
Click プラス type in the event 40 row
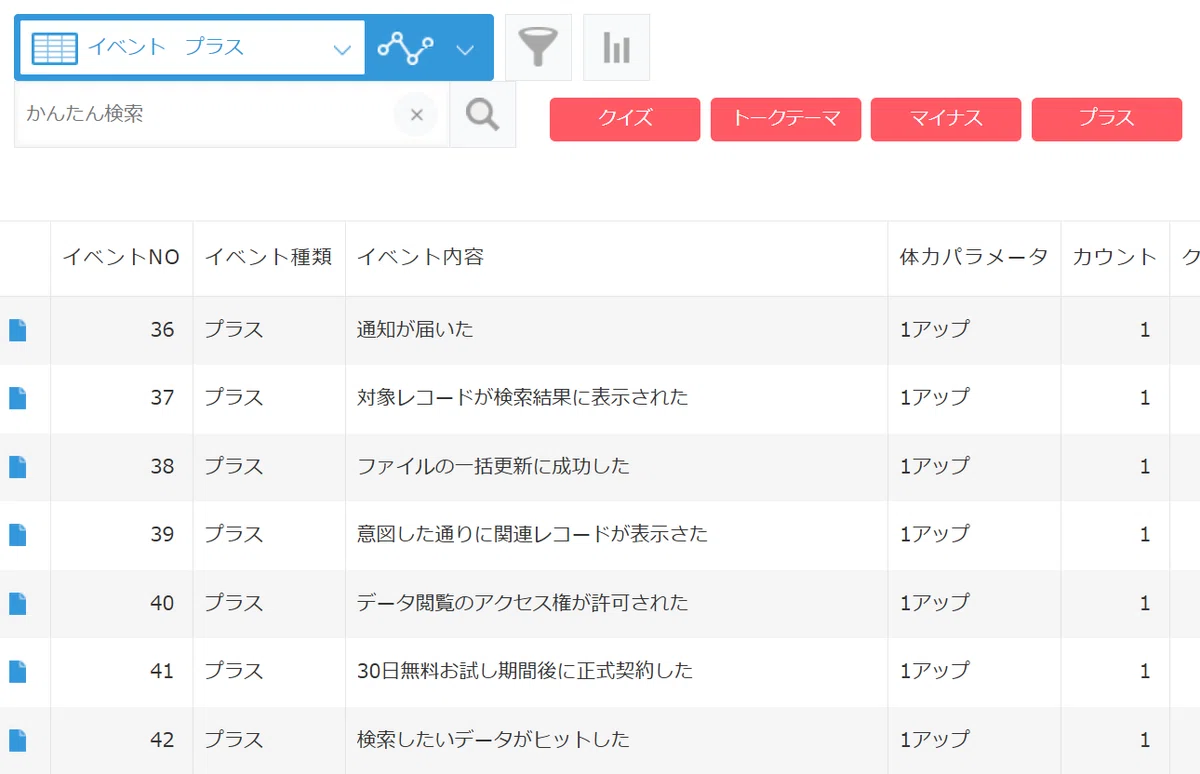point(234,603)
